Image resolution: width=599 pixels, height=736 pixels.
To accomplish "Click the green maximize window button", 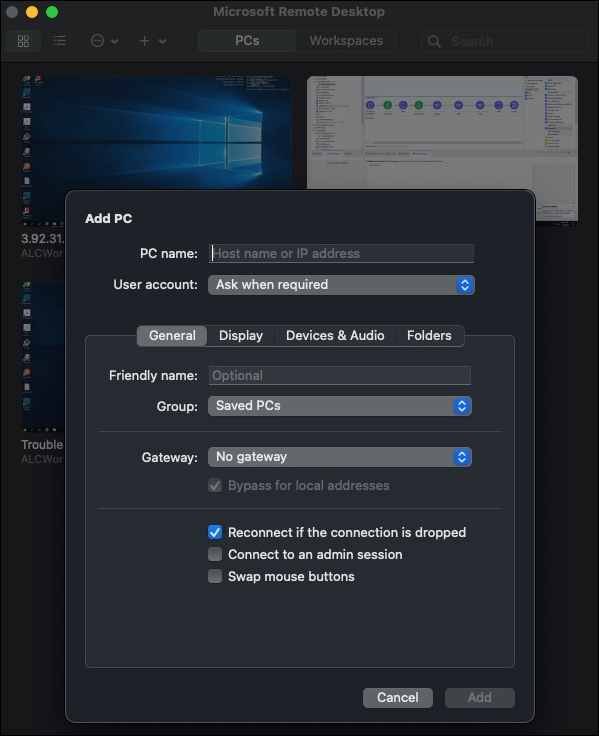I will 52,12.
